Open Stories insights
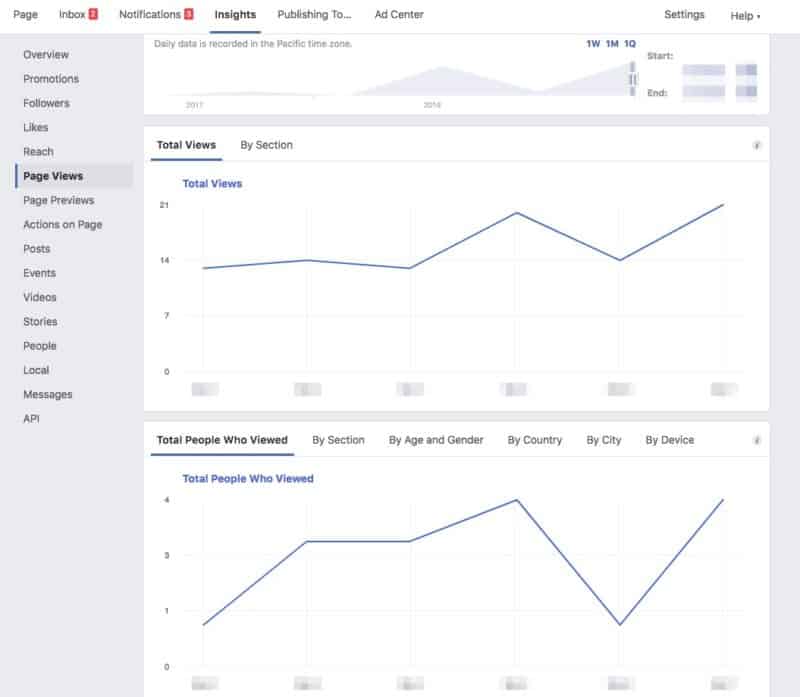800x697 pixels. [x=40, y=321]
